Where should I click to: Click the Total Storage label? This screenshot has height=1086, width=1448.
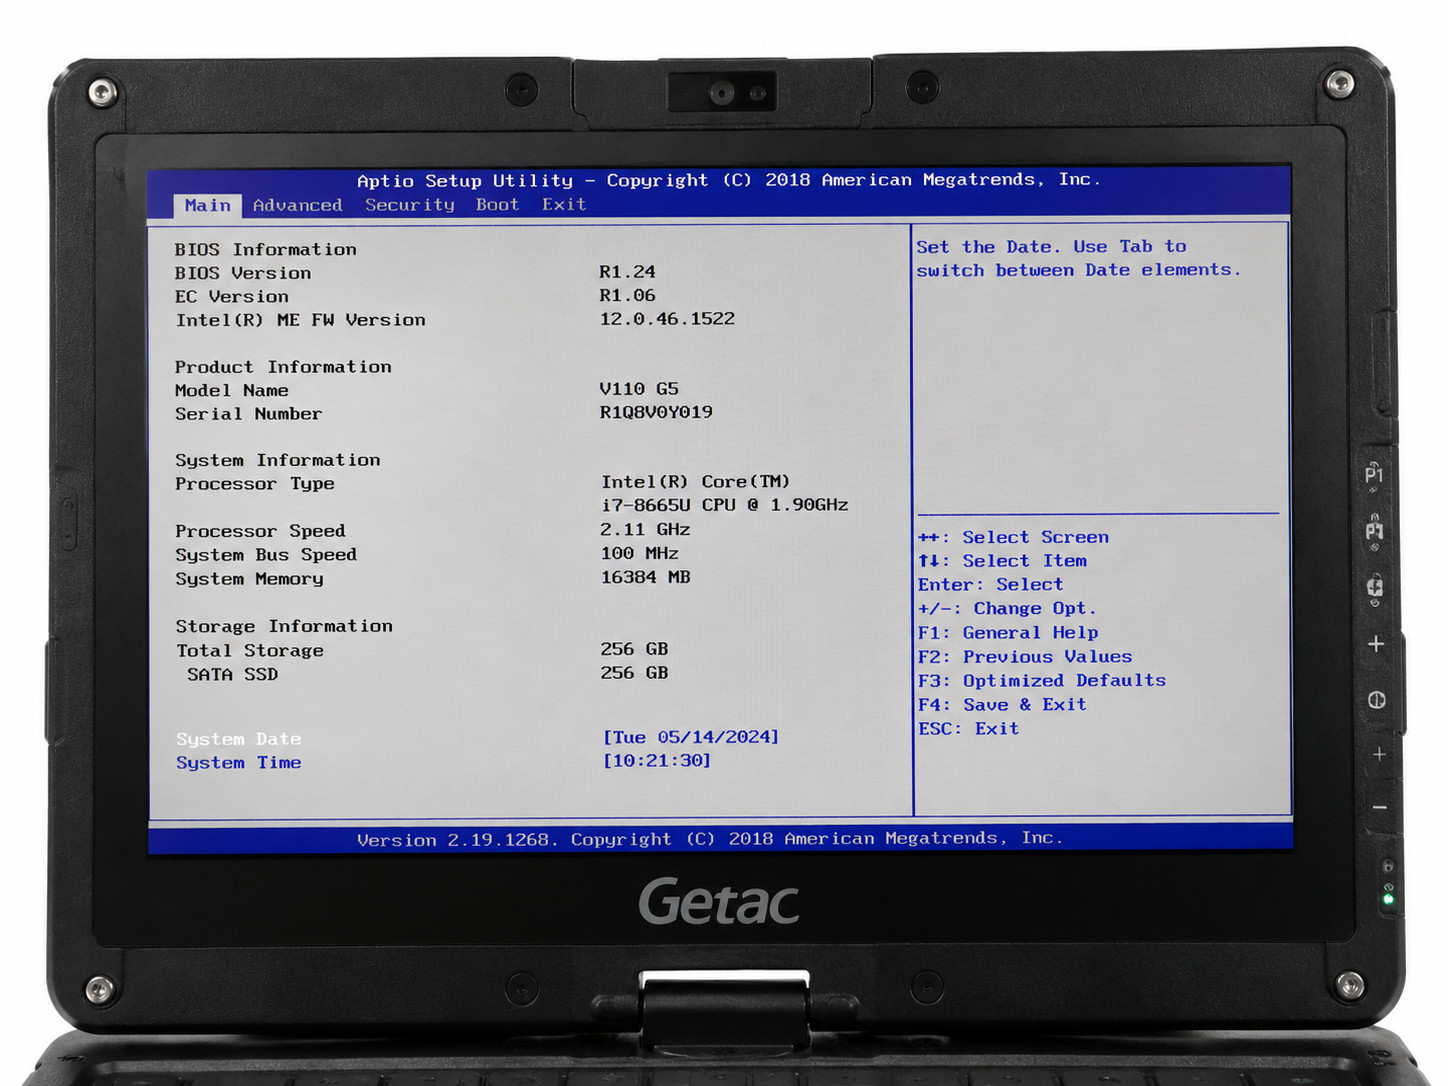point(250,651)
